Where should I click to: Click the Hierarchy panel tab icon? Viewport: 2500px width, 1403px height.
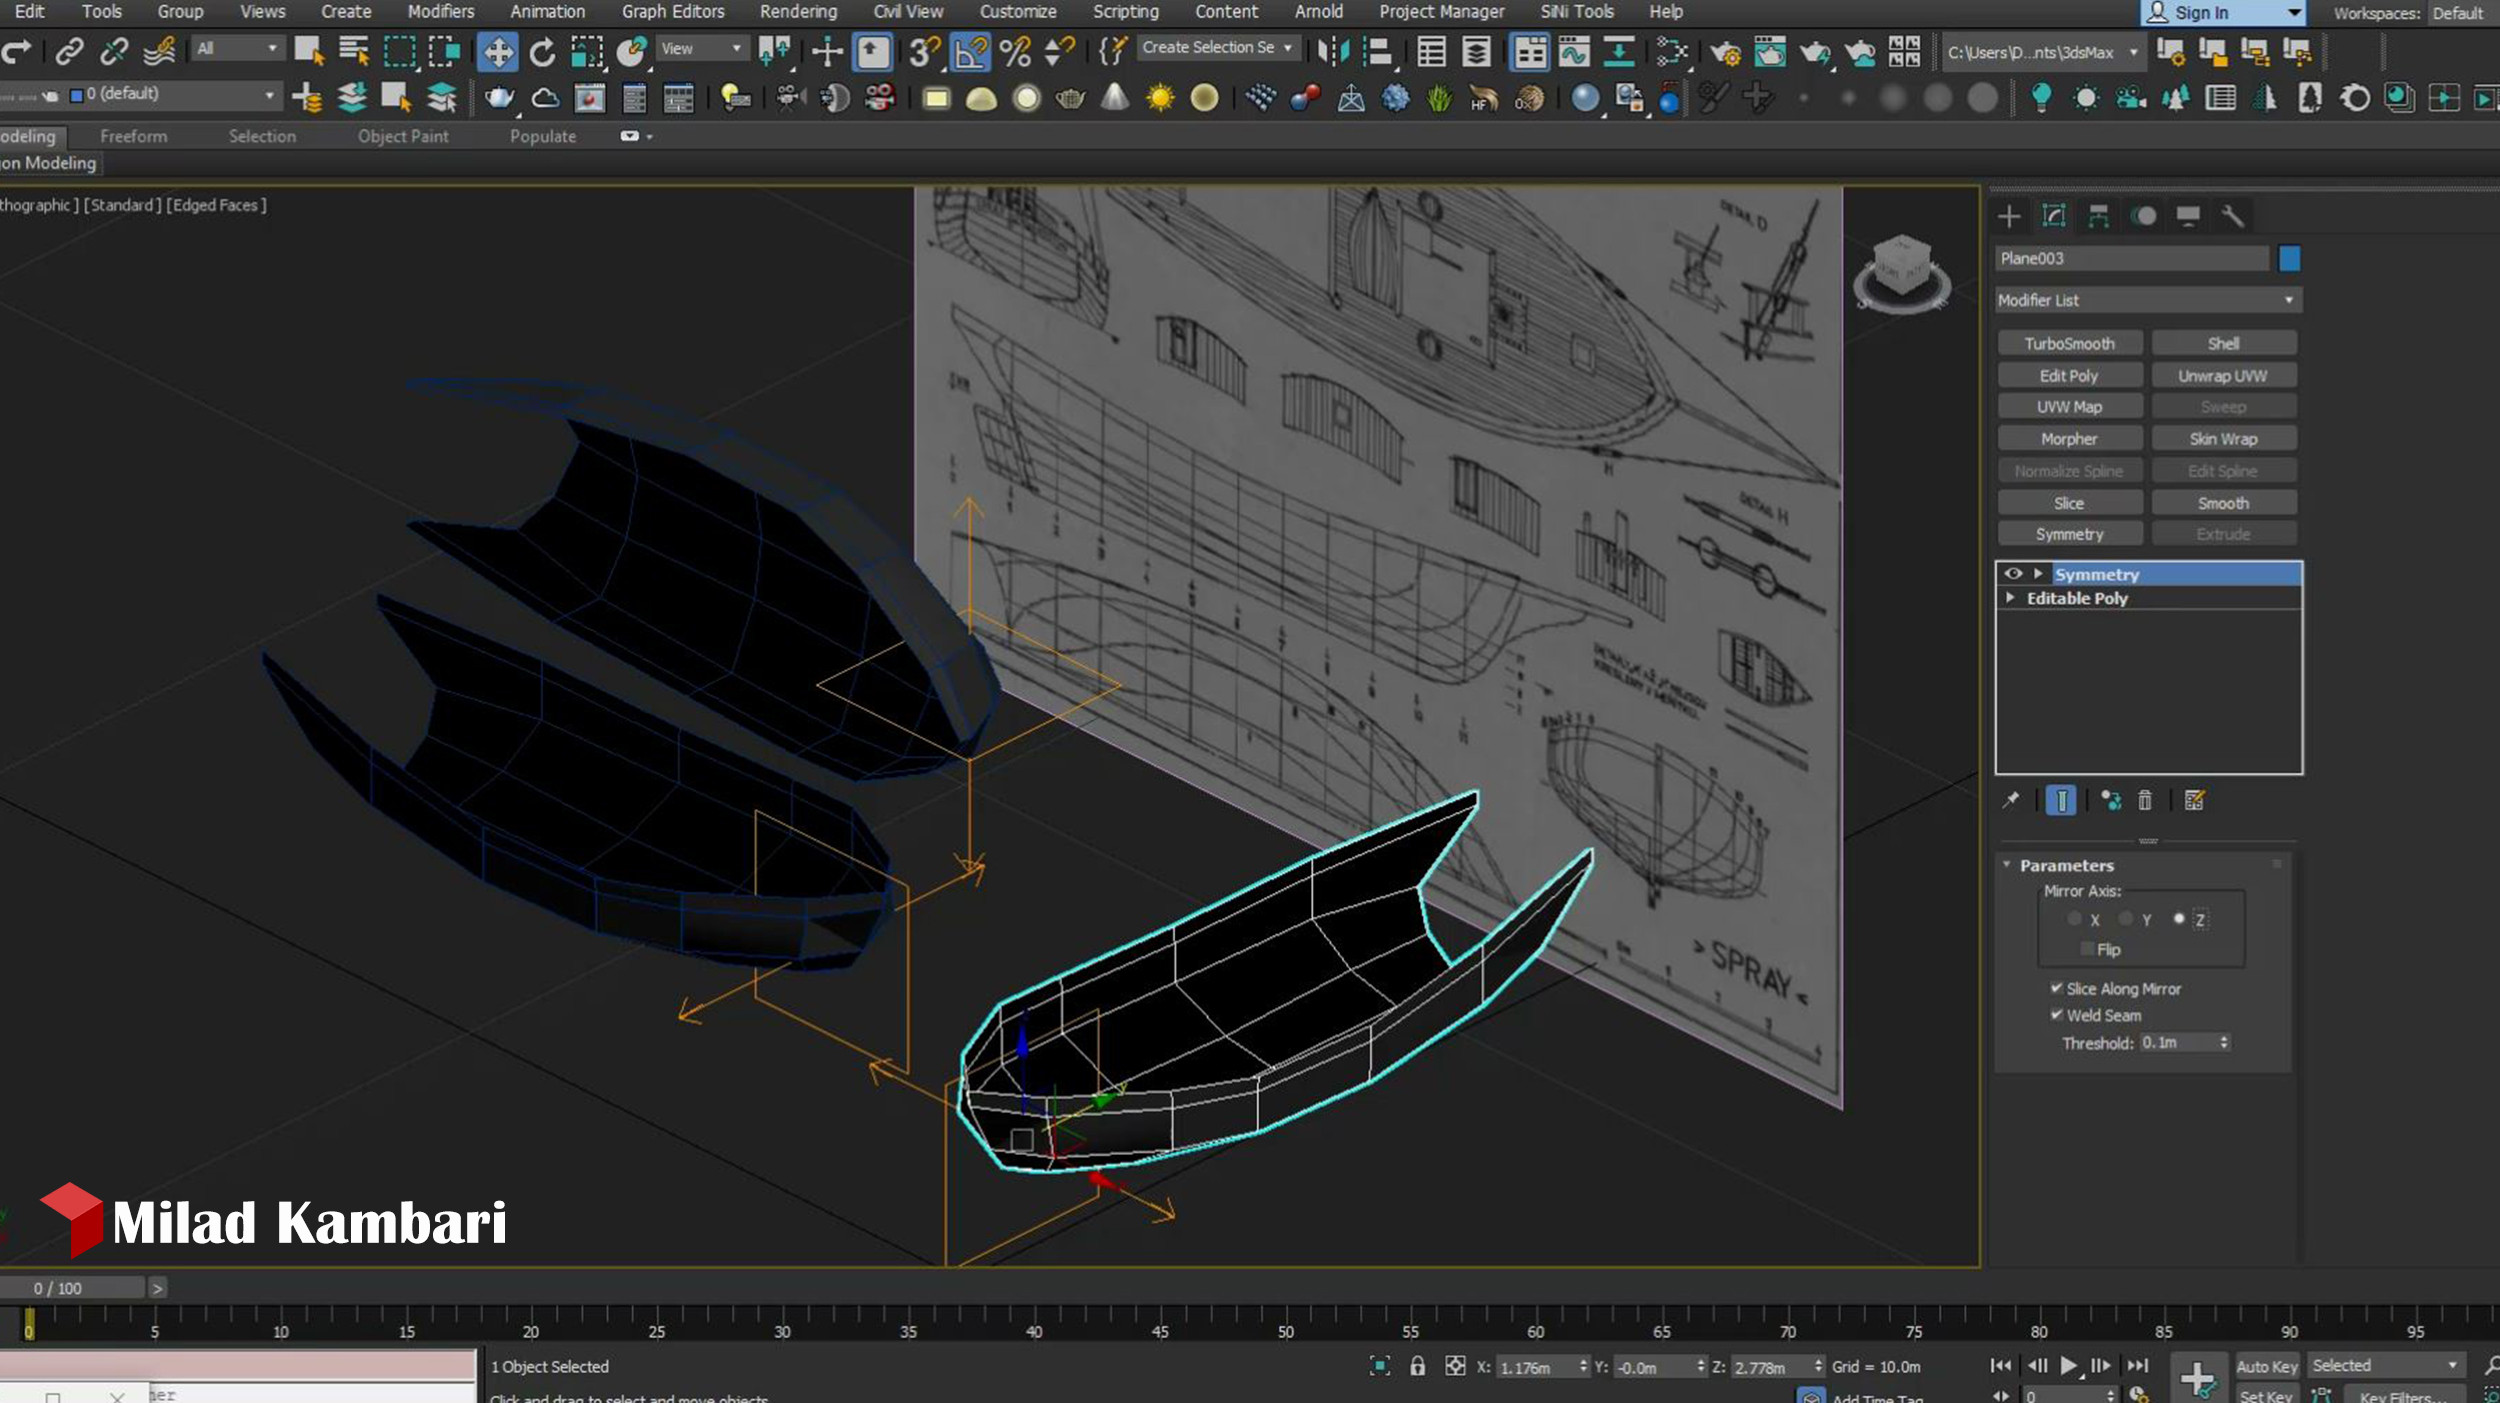tap(2098, 216)
